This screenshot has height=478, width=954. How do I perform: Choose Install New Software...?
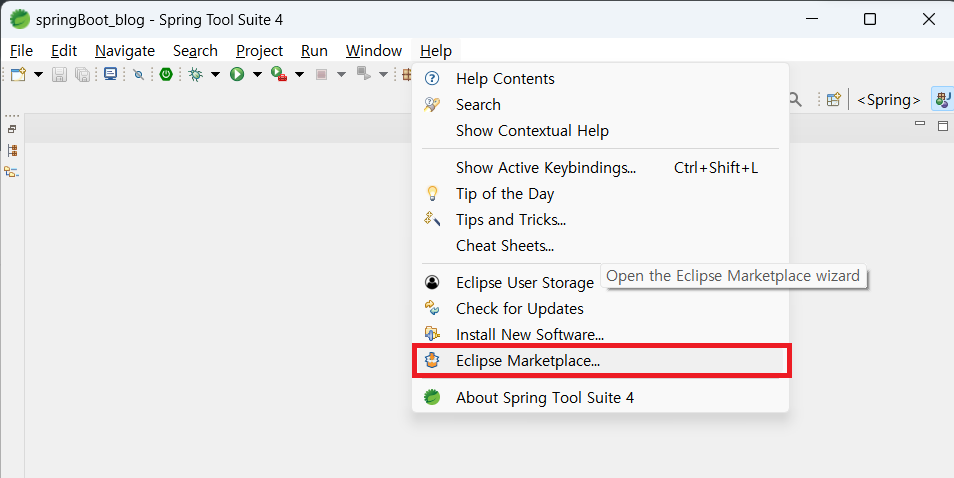[601, 334]
